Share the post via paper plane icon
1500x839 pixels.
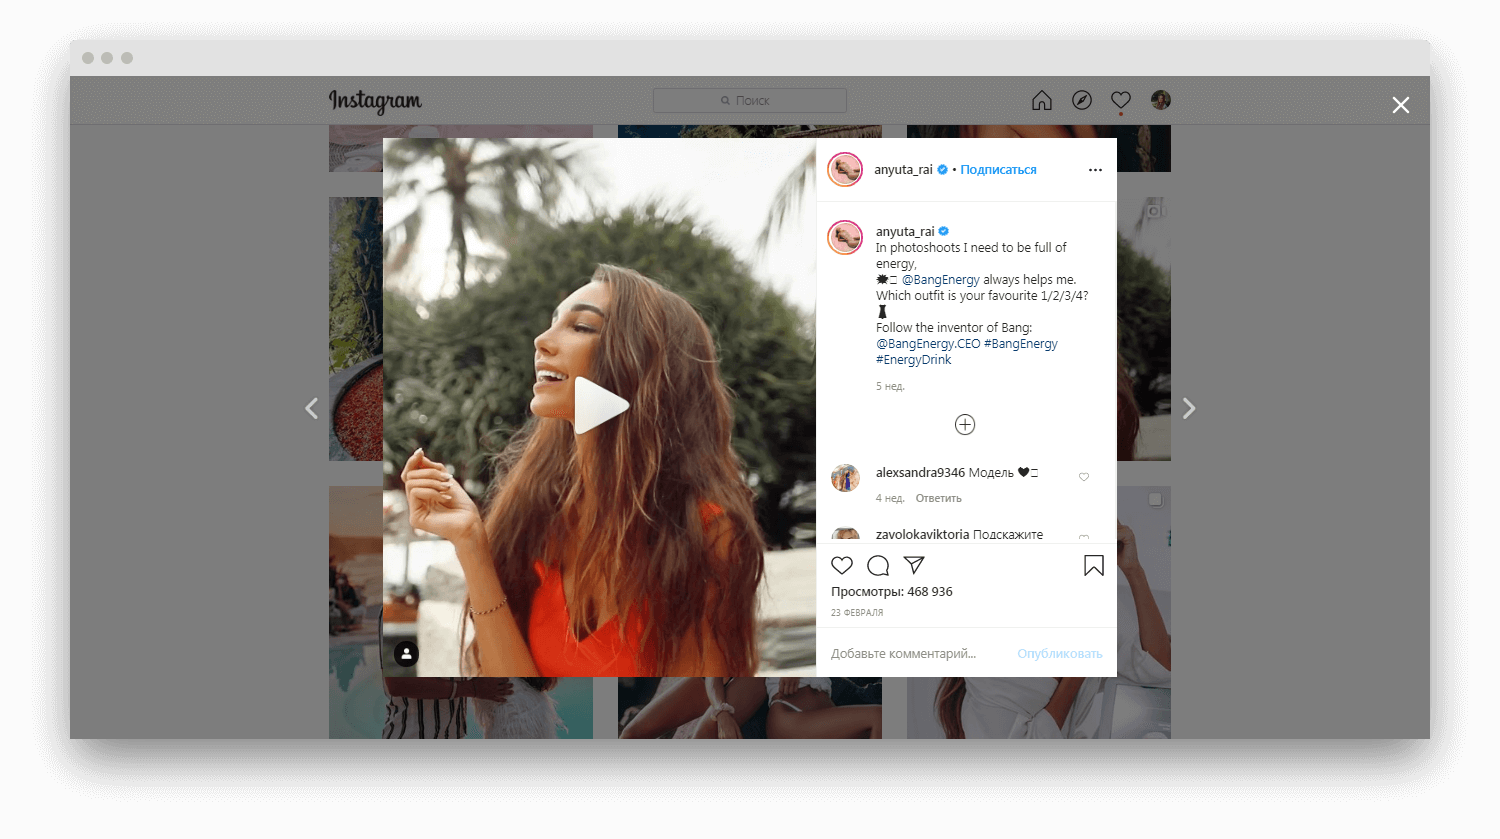pyautogui.click(x=914, y=565)
